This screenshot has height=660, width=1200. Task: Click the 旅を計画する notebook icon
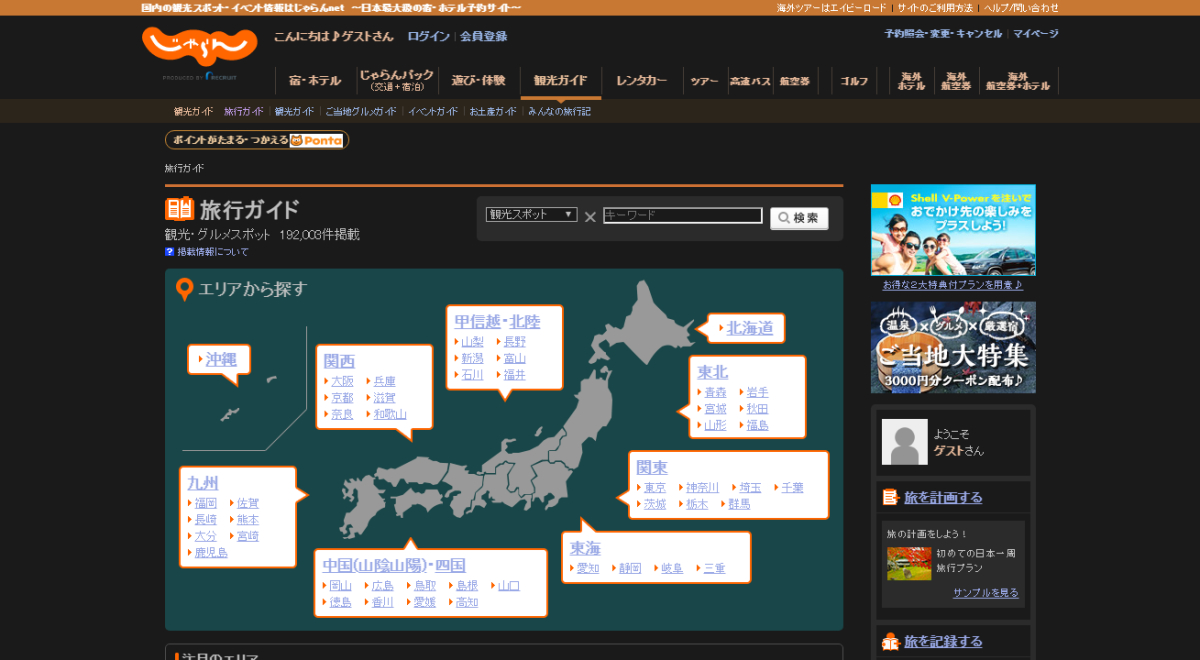[x=890, y=497]
